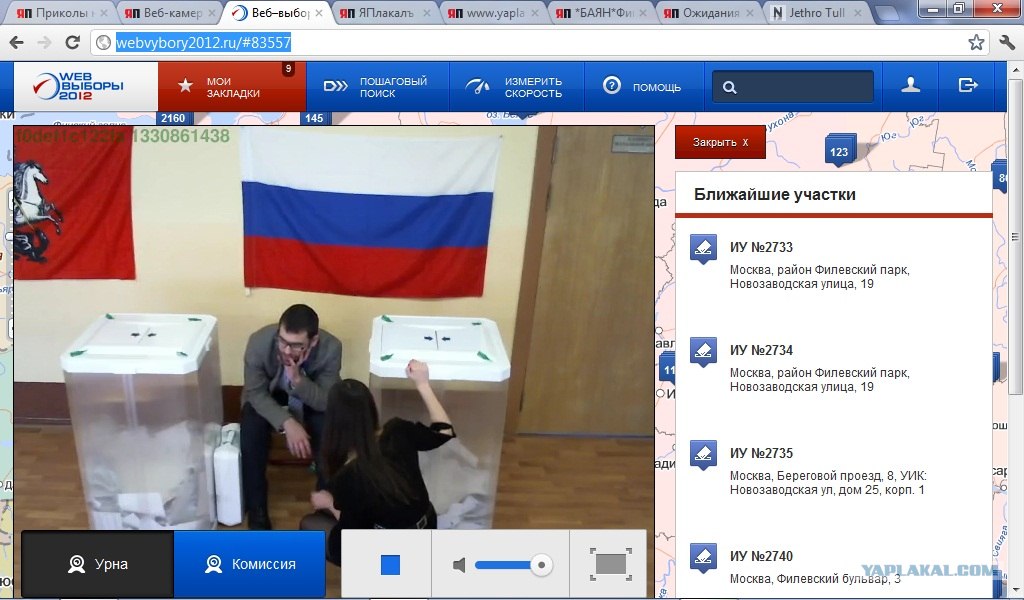
Task: Open Измерить скорость speed test
Action: 517,86
